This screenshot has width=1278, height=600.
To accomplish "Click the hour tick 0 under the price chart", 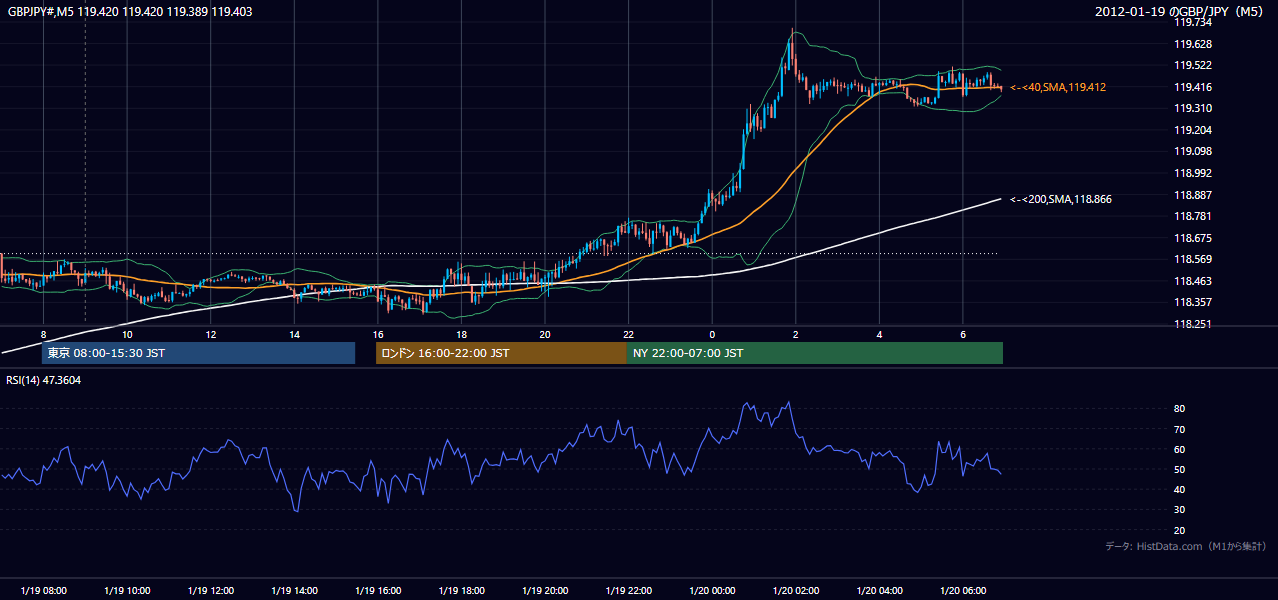I will (712, 334).
